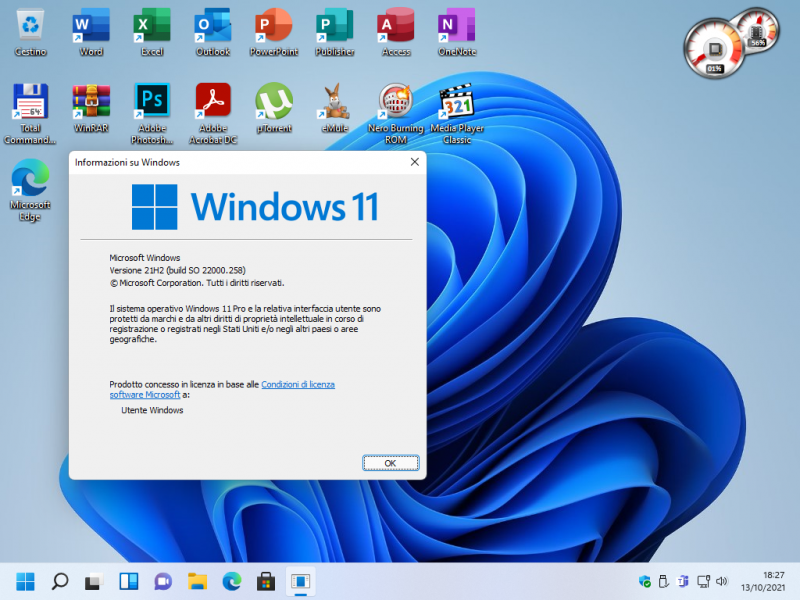Click OK to close the About Windows dialog
The image size is (800, 600).
[x=390, y=462]
